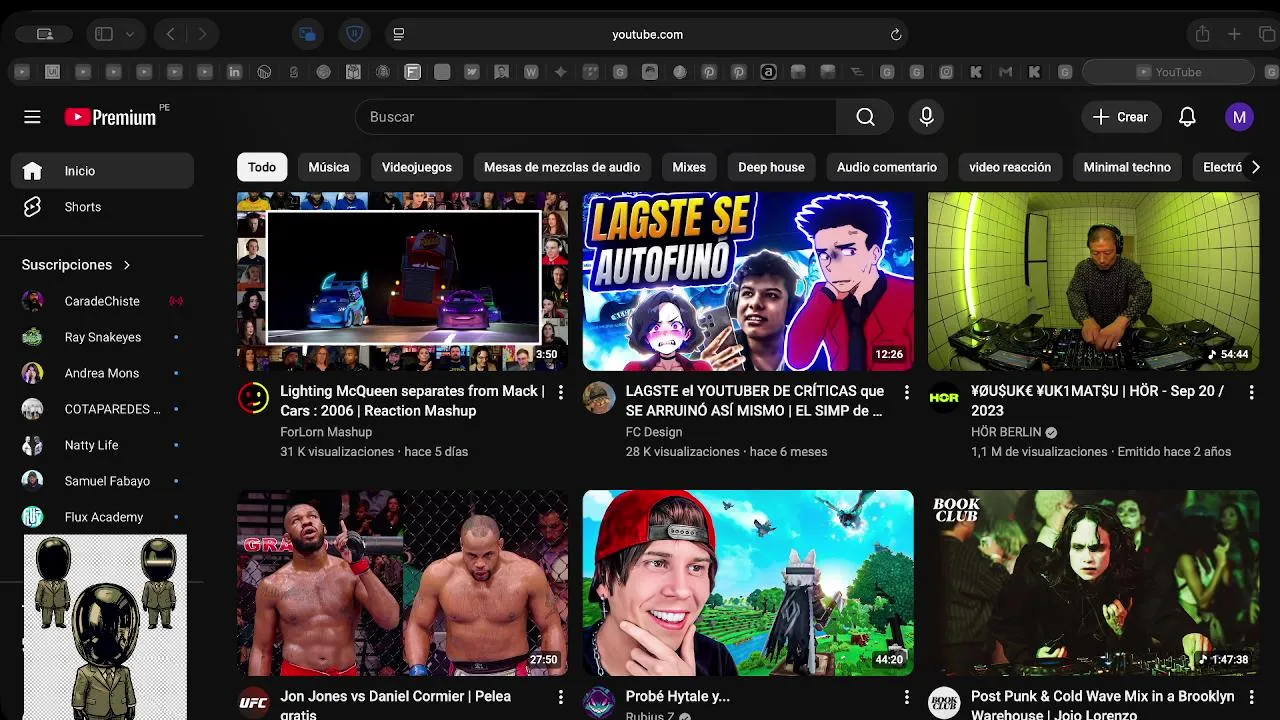
Task: Open a new tab with plus icon
Action: click(x=1234, y=34)
